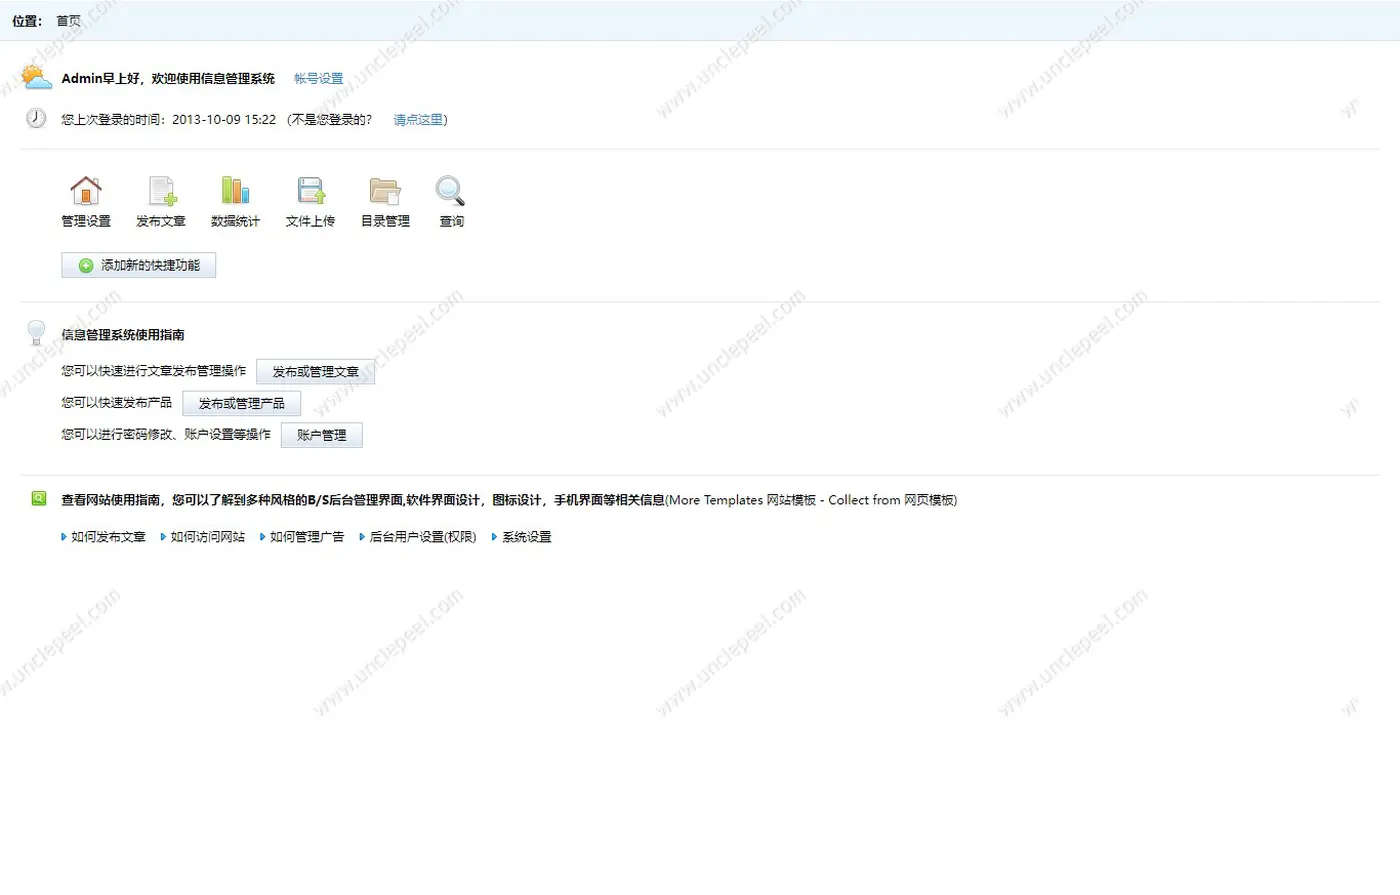Open the 后台用户设置(权限) link
The width and height of the screenshot is (1400, 895).
pyautogui.click(x=423, y=537)
